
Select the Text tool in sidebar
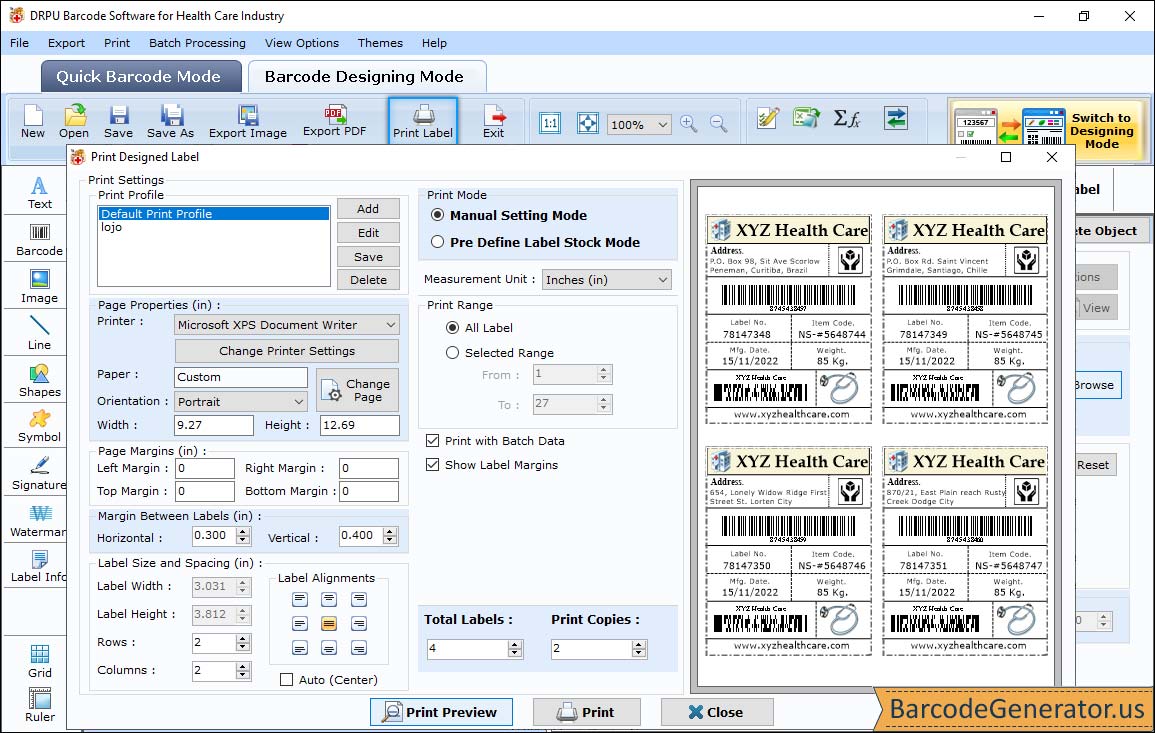(x=40, y=193)
